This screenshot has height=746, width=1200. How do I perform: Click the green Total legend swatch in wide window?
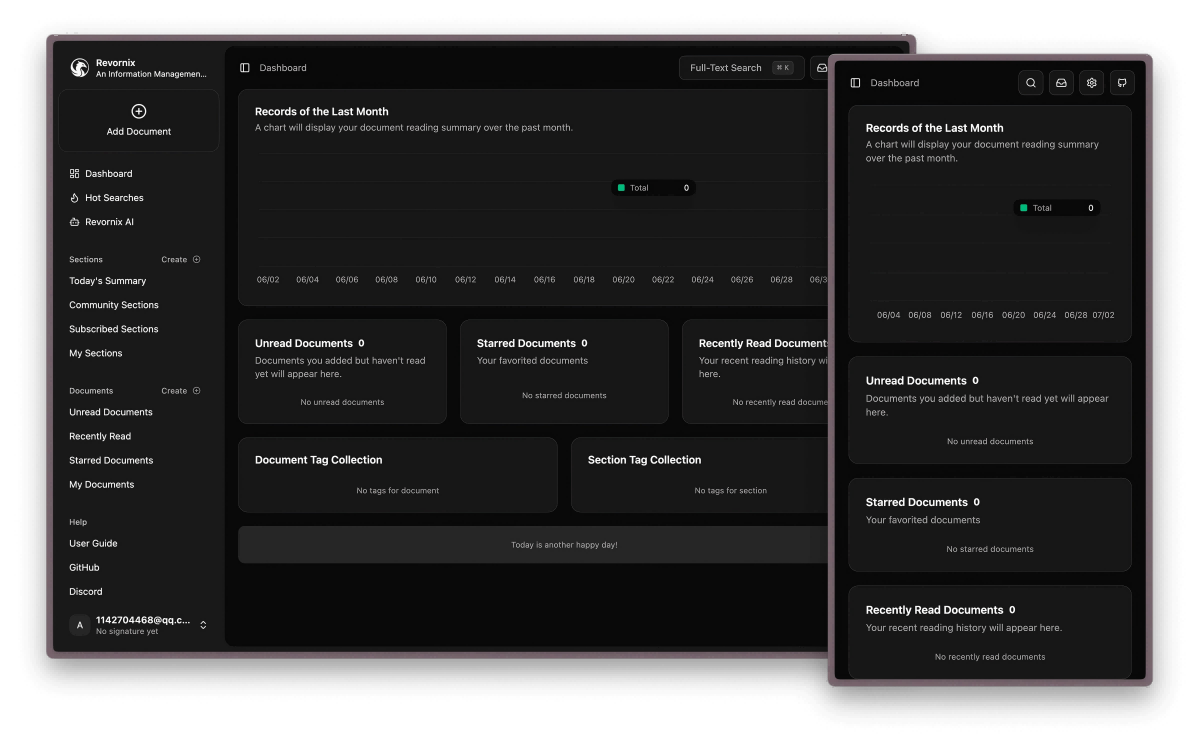coord(621,188)
